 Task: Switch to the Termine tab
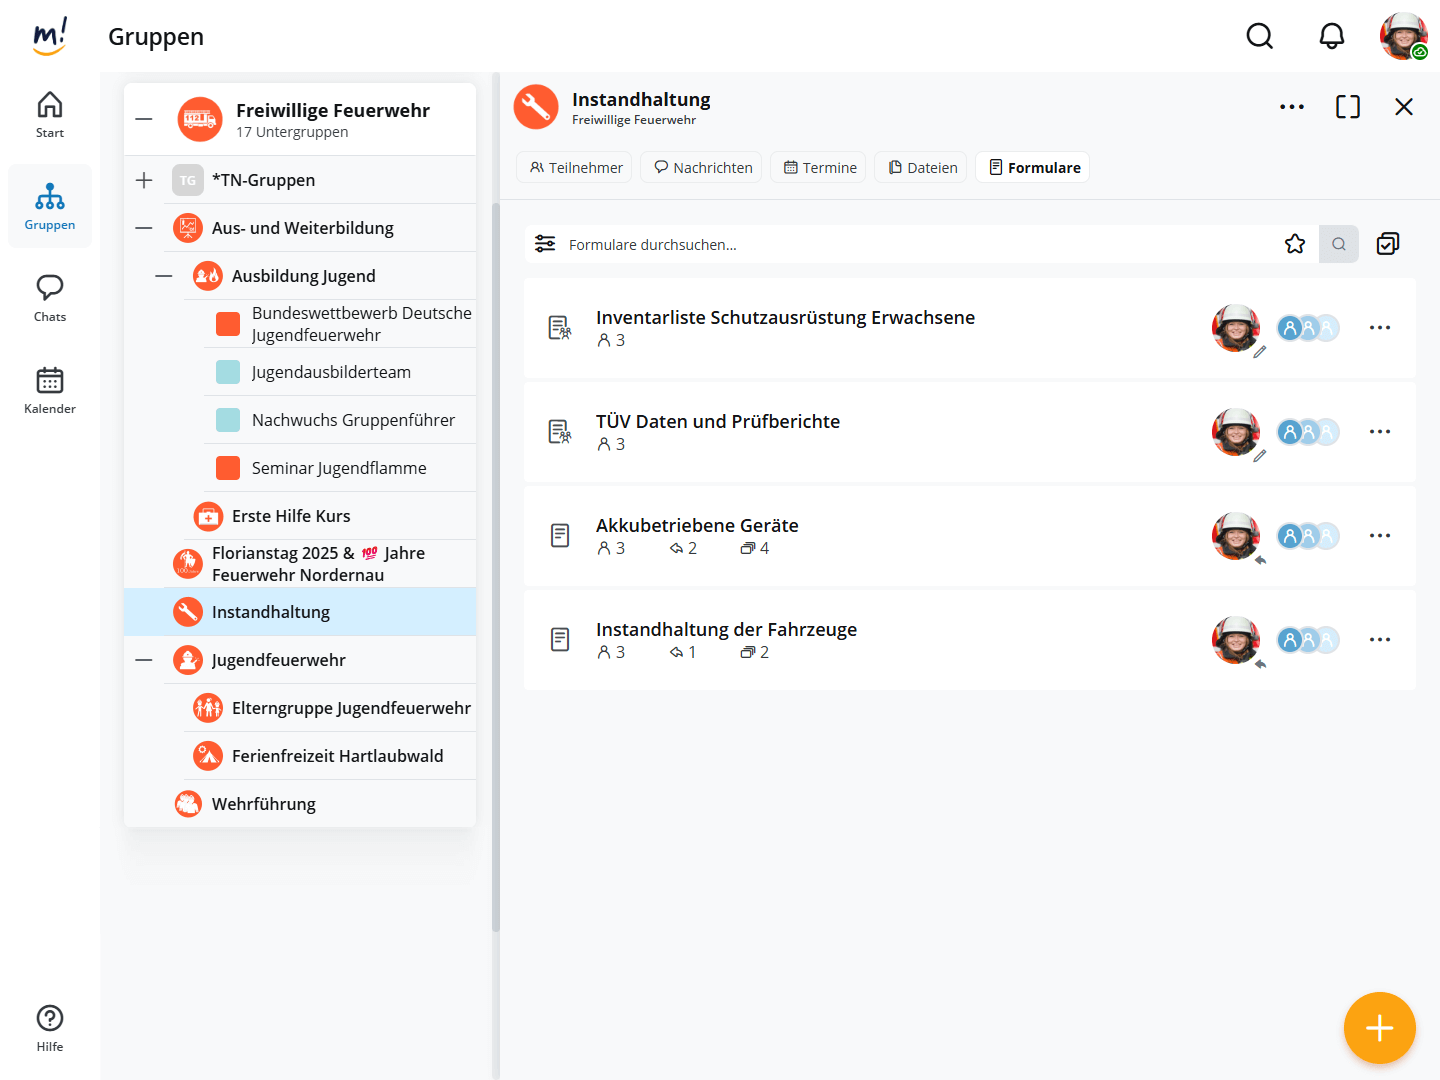[820, 168]
